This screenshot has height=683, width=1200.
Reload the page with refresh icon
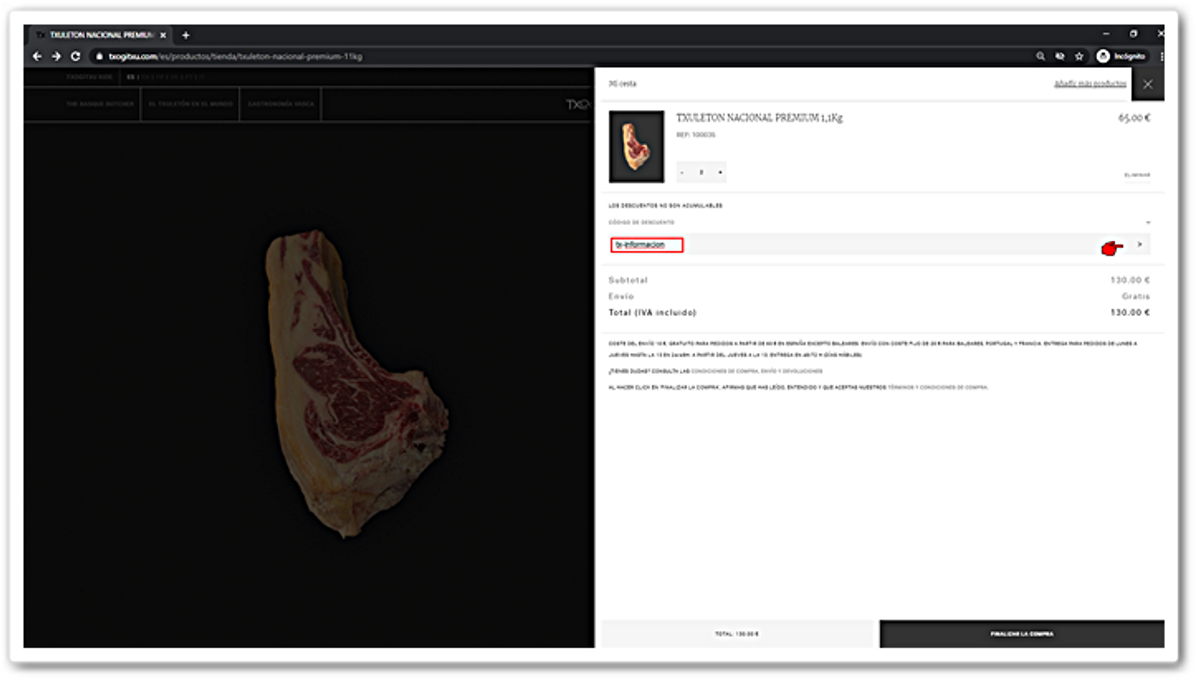[x=75, y=57]
